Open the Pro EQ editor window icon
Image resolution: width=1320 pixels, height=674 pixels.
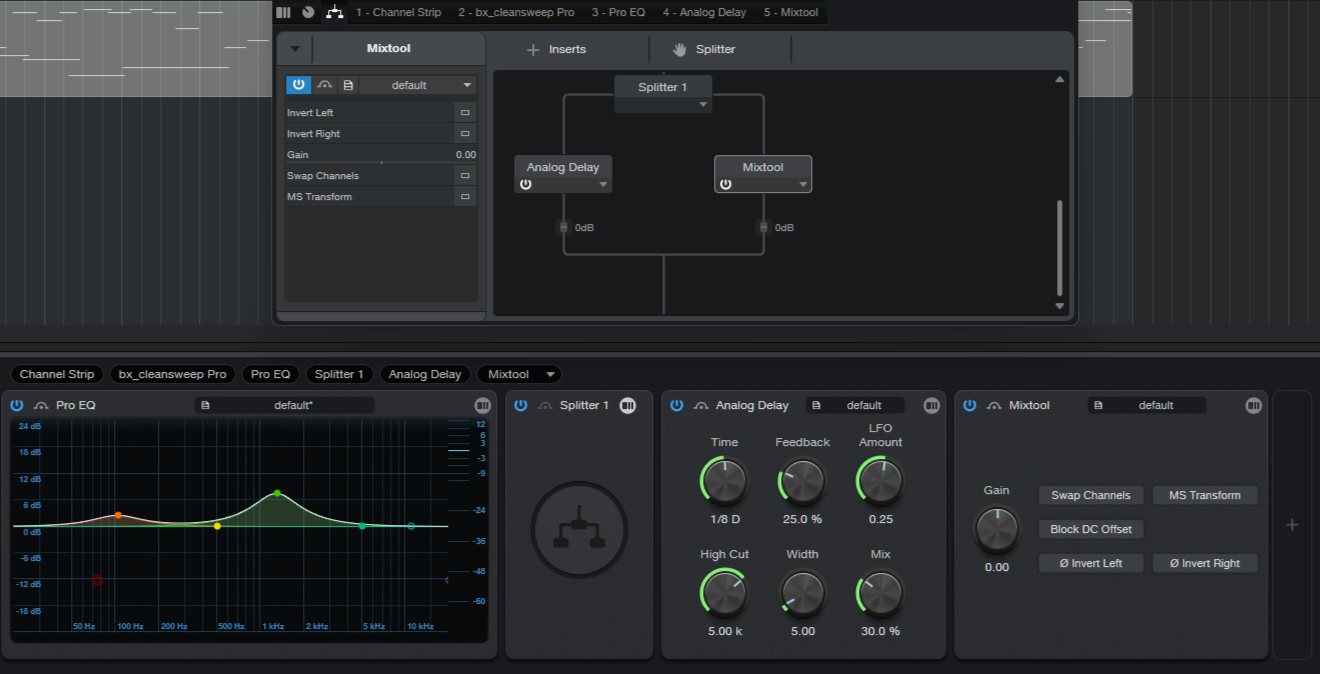click(483, 405)
